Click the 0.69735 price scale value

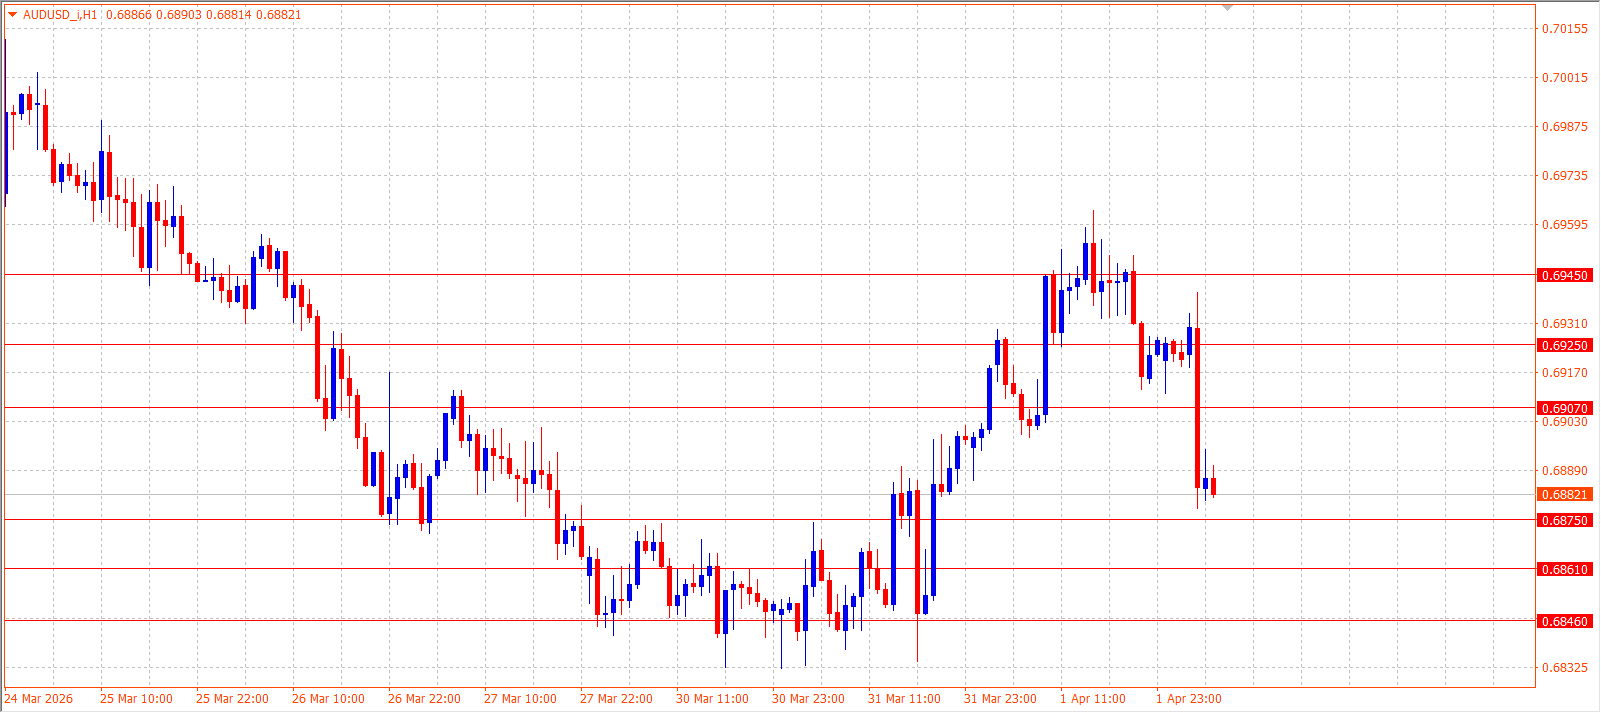[x=1564, y=176]
